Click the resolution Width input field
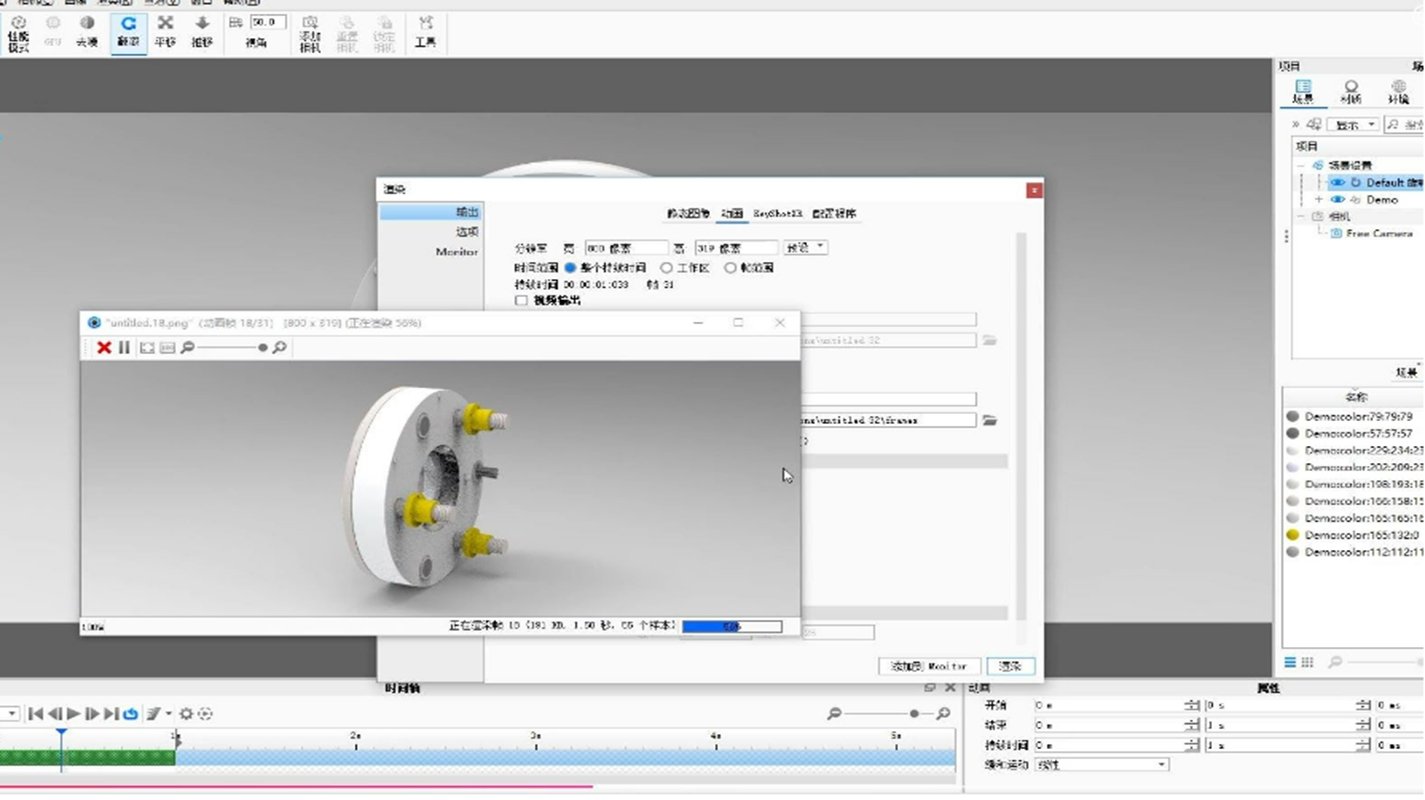Image resolution: width=1425 pixels, height=800 pixels. (x=627, y=247)
